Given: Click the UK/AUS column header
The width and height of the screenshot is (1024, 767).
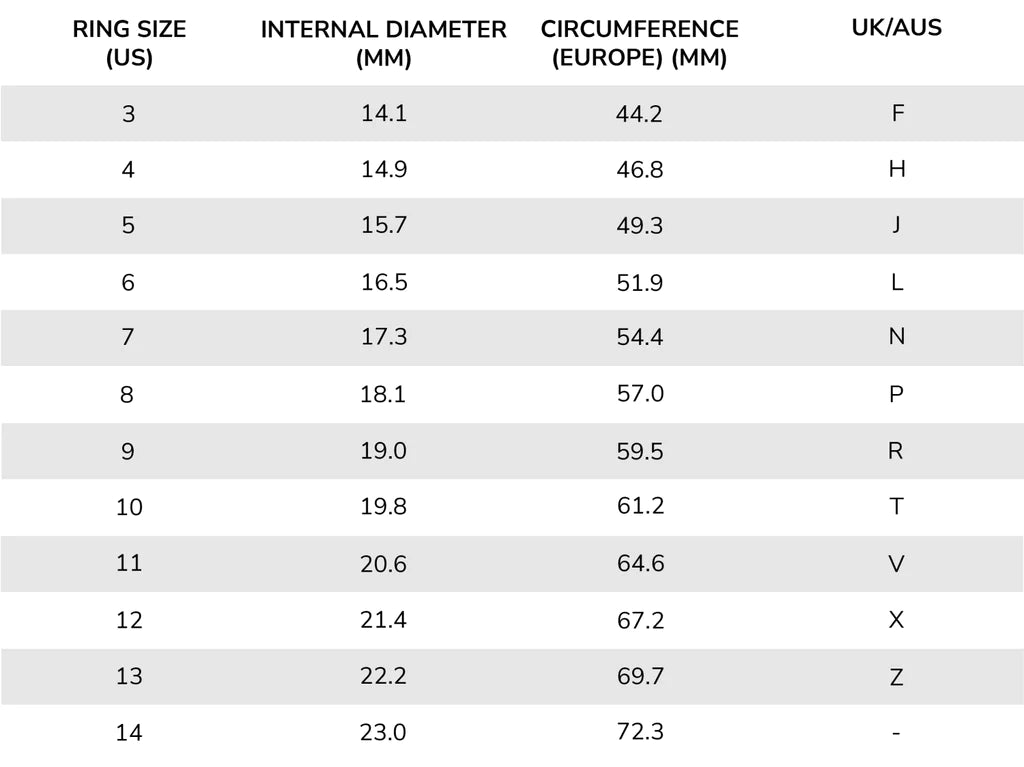Looking at the screenshot, I should coord(896,27).
